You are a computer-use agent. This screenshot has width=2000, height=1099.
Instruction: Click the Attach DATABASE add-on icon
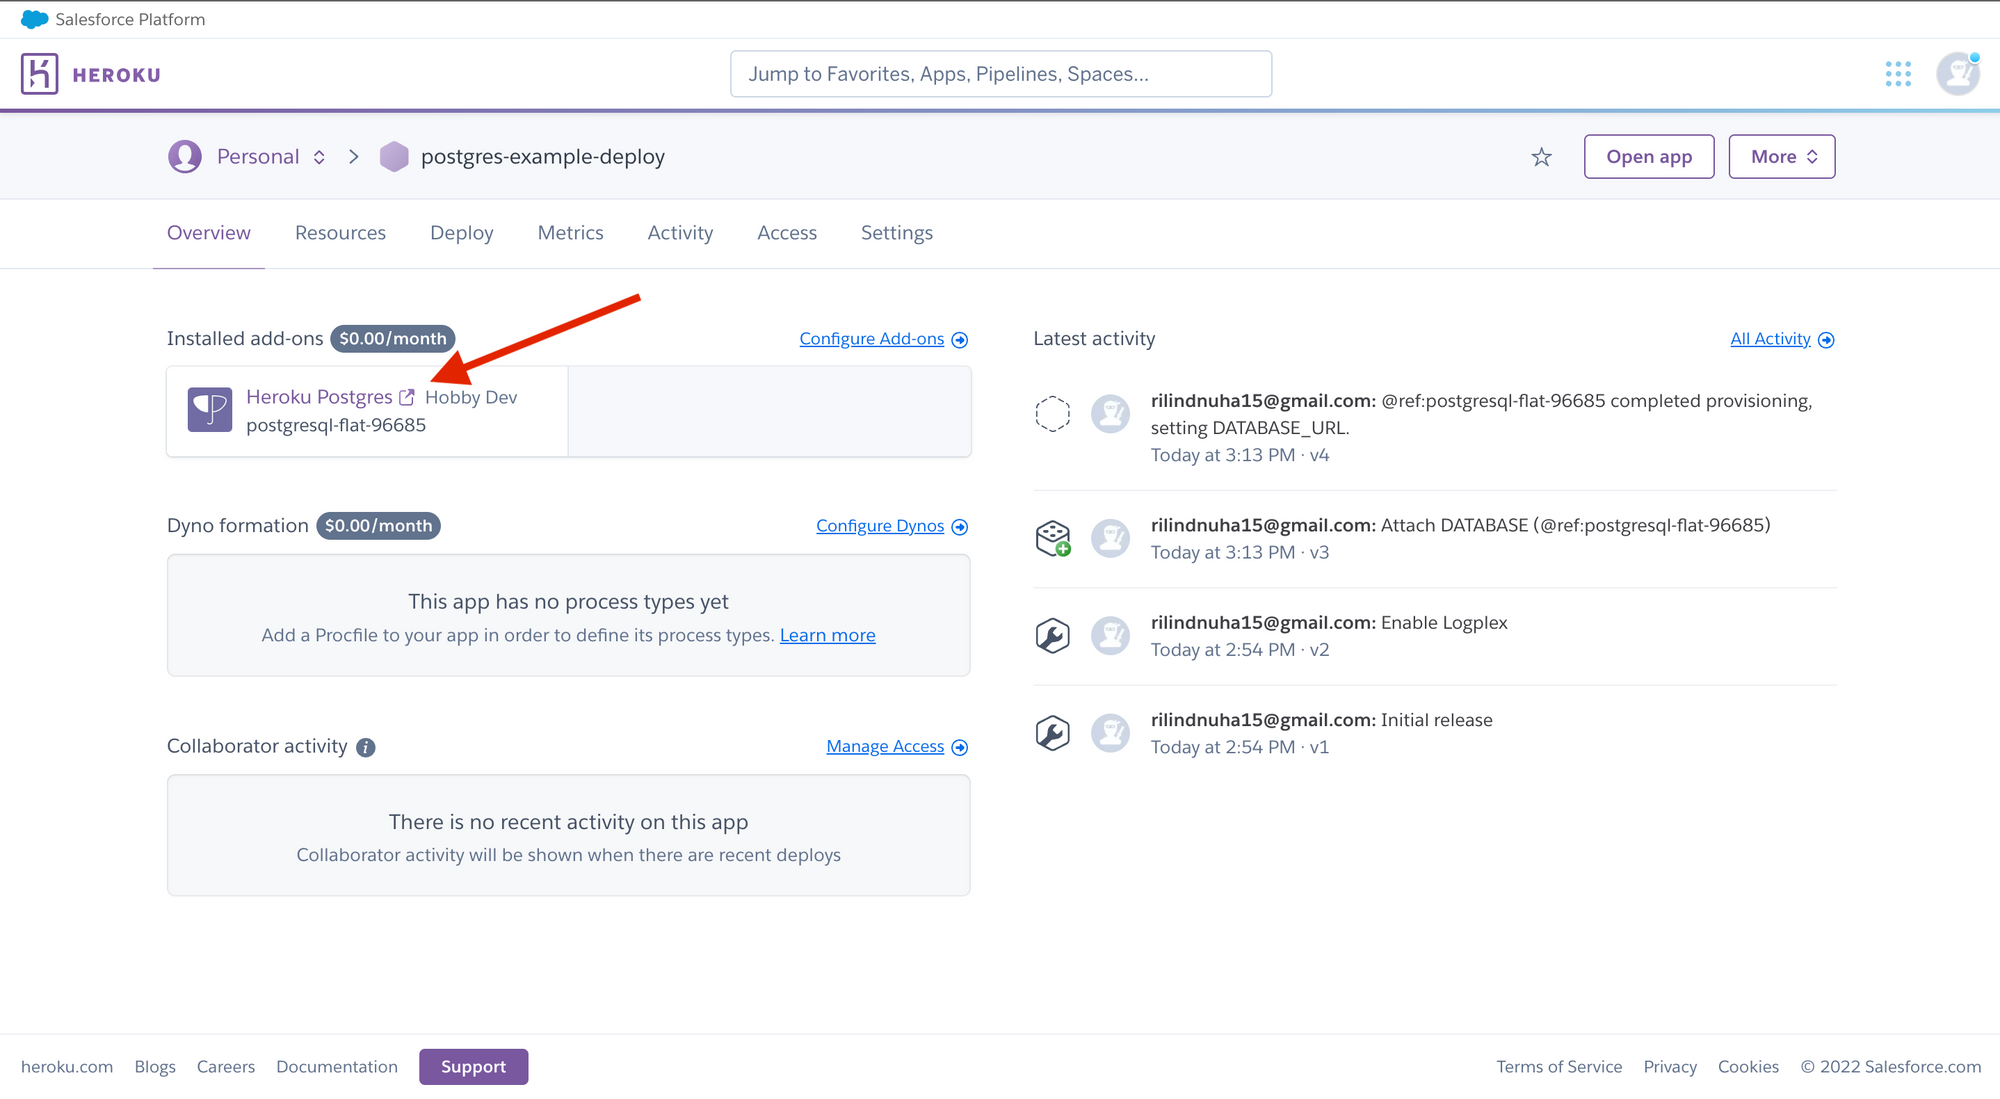click(x=1053, y=538)
